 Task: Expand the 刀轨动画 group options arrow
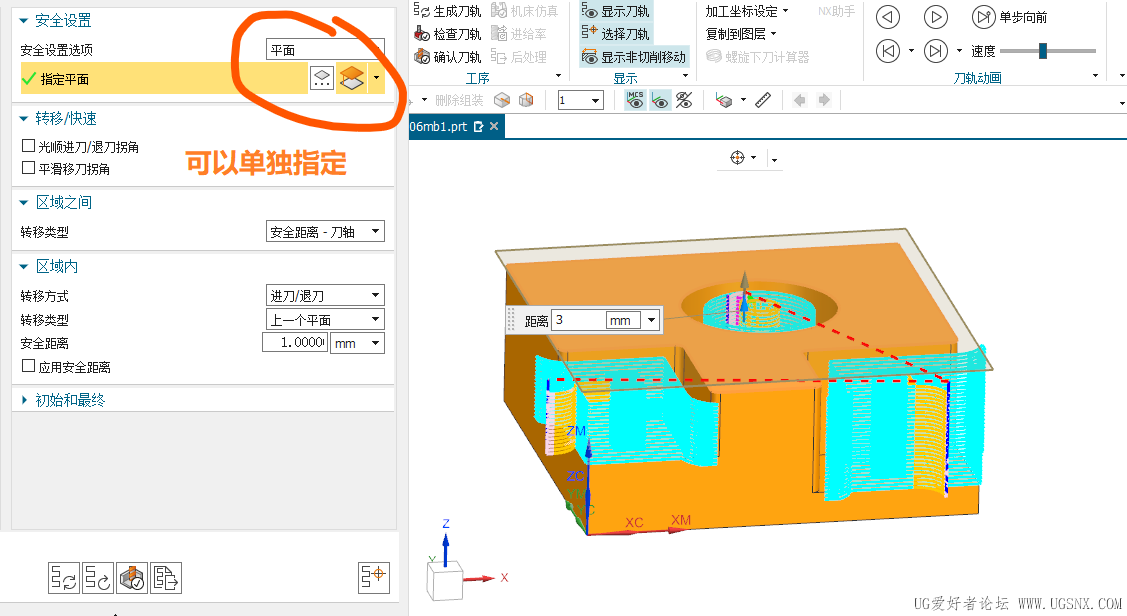click(x=1095, y=75)
